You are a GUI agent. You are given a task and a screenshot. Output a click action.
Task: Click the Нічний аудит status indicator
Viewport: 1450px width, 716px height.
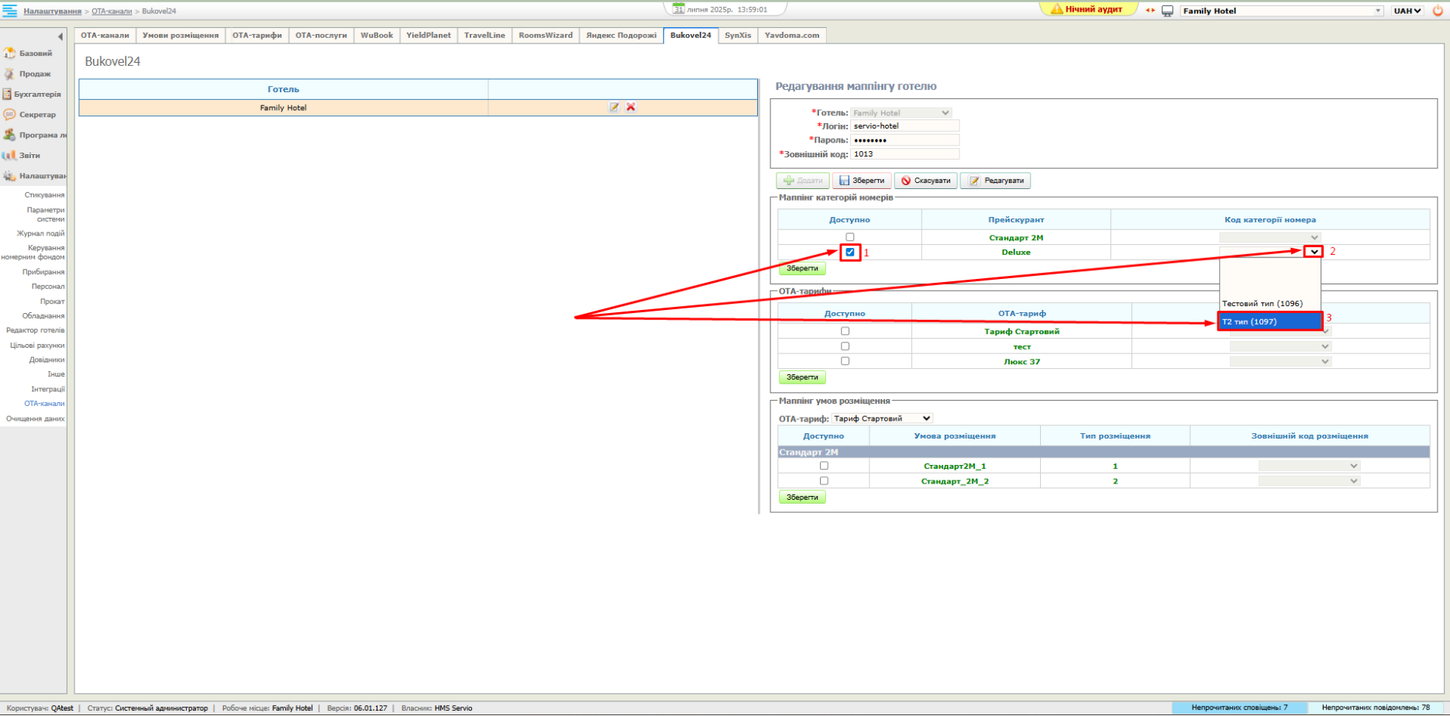tap(1090, 9)
